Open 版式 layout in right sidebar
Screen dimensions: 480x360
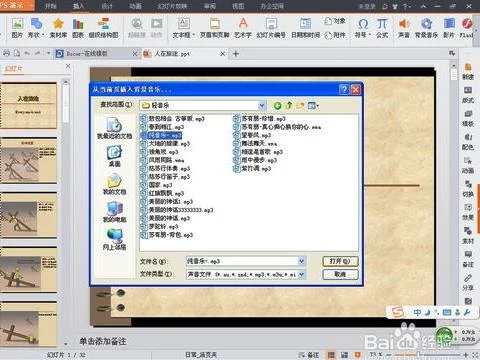click(468, 95)
